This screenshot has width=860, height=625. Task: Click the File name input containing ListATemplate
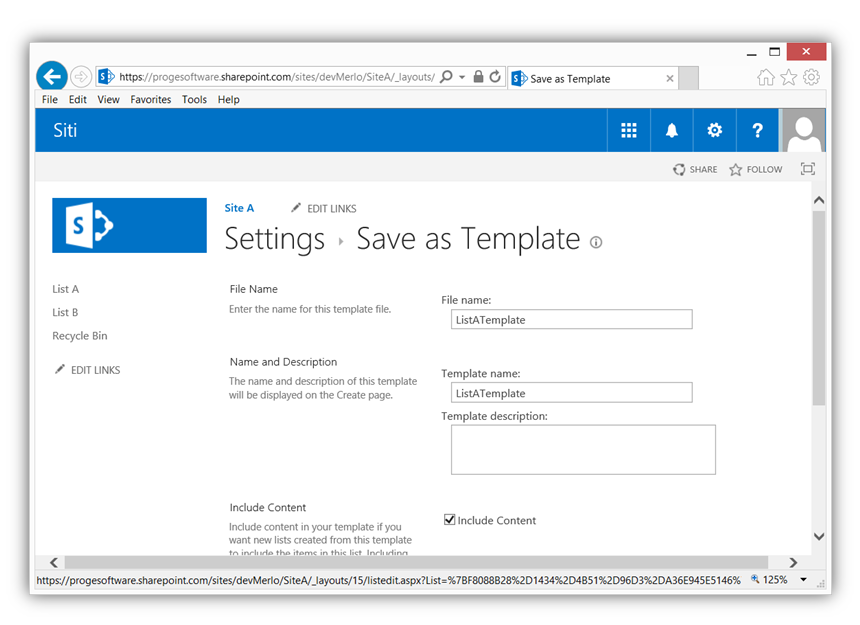point(571,319)
